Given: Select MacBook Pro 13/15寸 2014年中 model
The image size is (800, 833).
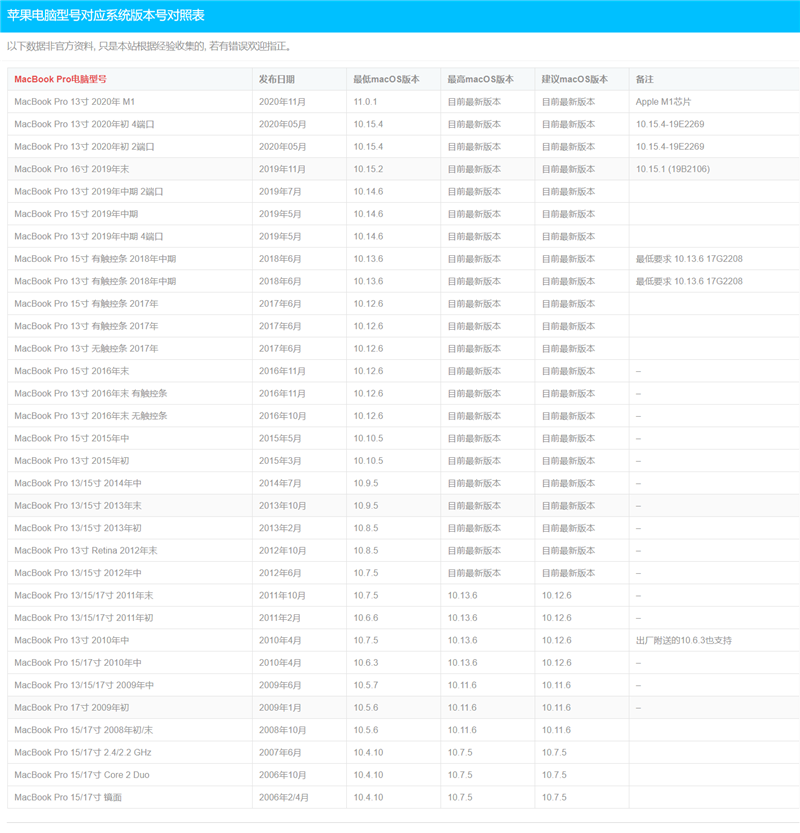Looking at the screenshot, I should (78, 483).
